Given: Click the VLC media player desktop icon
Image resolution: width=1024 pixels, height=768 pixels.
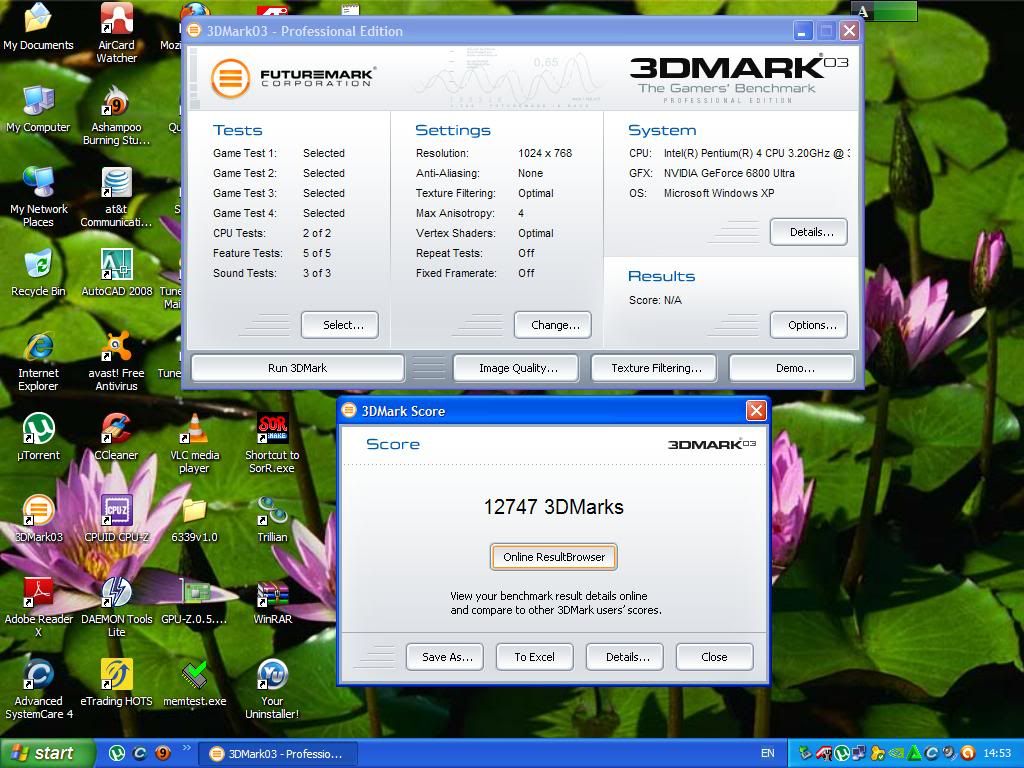Looking at the screenshot, I should point(194,443).
